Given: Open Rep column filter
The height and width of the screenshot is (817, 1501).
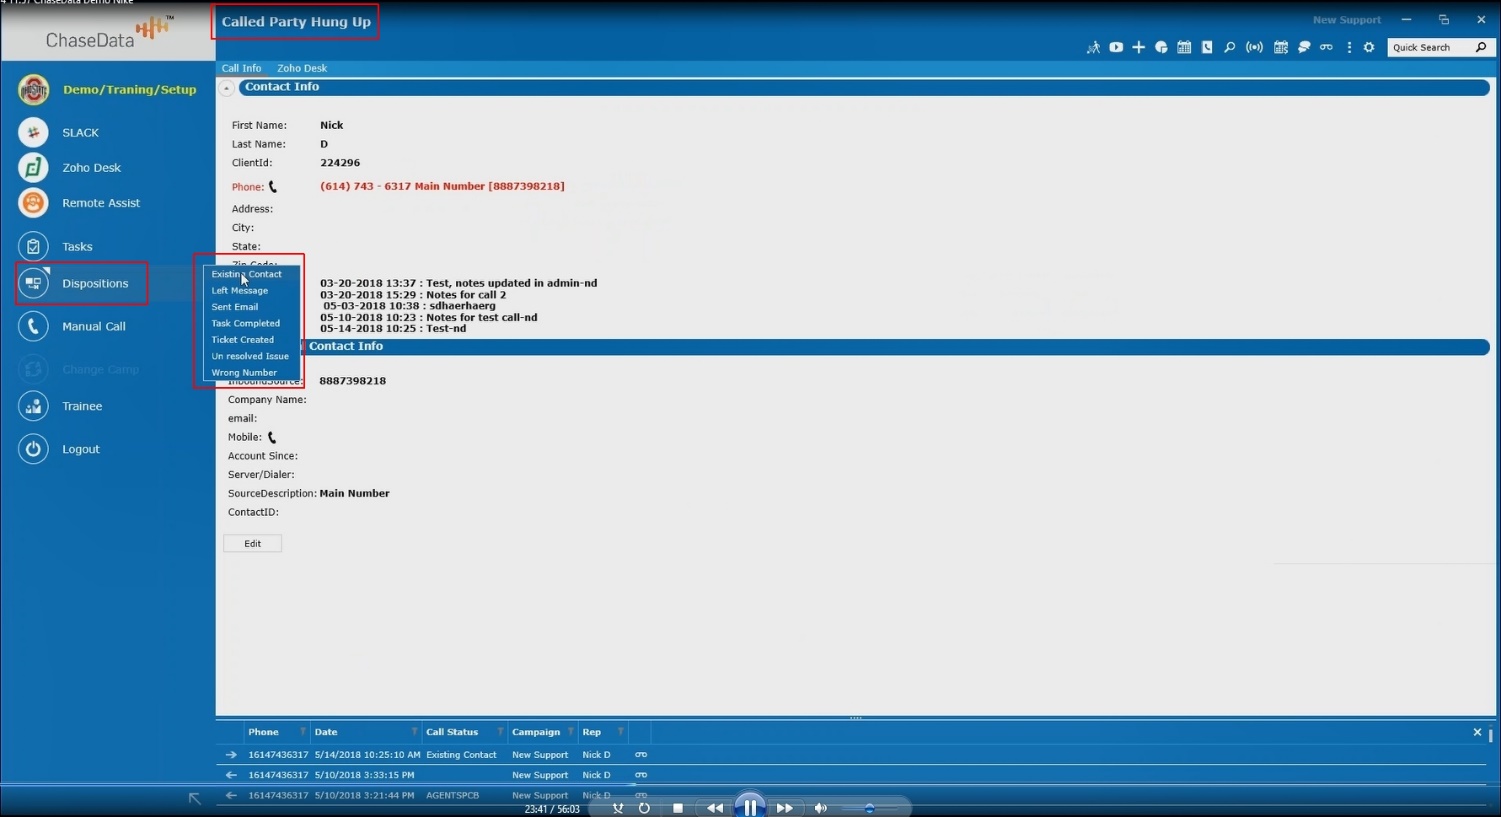Looking at the screenshot, I should [x=620, y=732].
